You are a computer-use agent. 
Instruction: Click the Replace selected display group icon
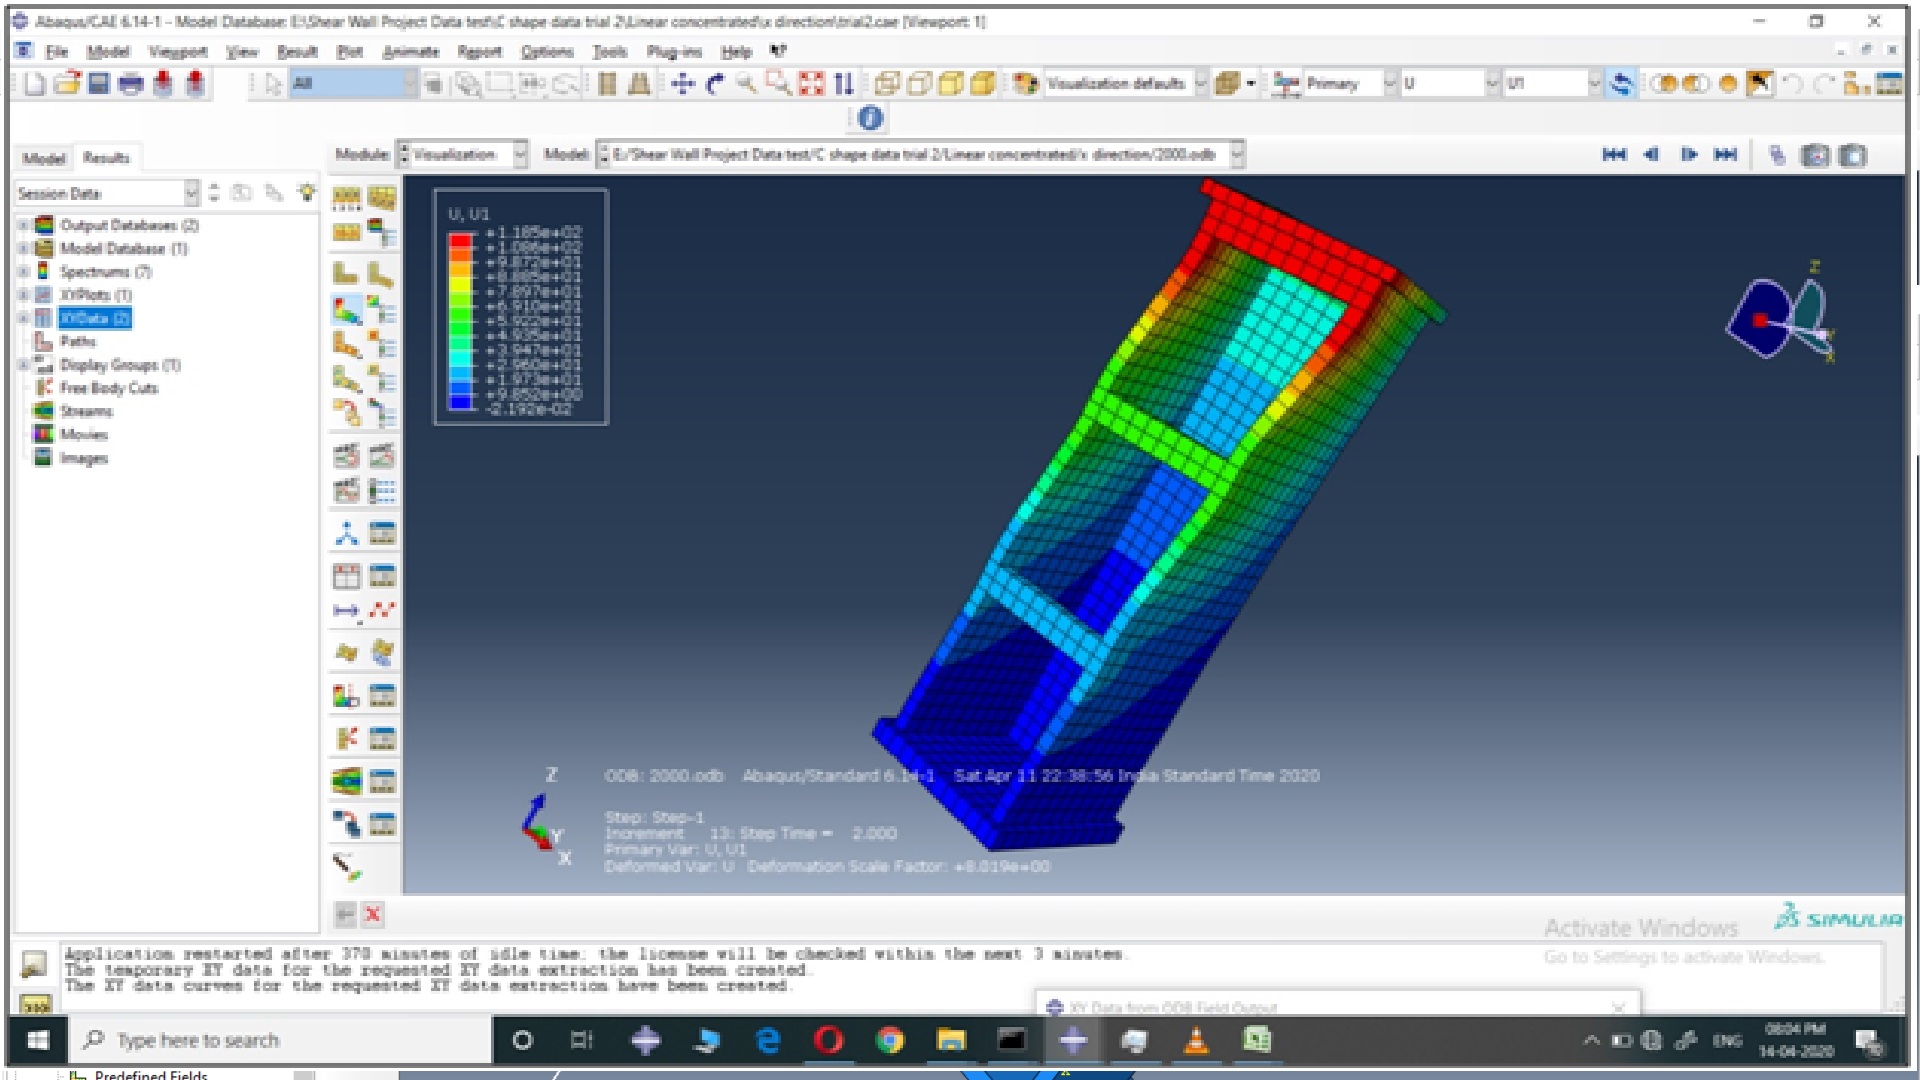click(x=1662, y=84)
